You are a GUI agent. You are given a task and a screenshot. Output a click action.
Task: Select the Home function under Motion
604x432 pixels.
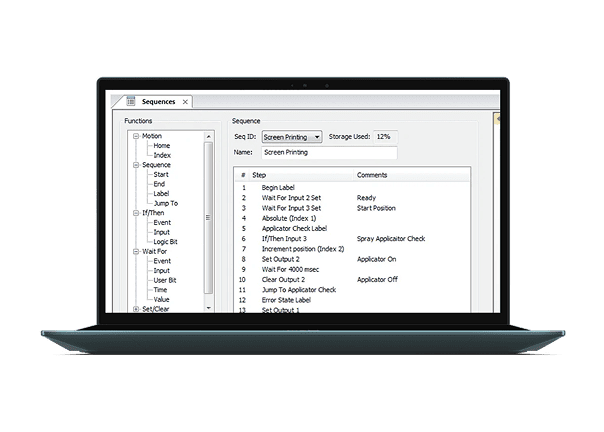click(x=161, y=146)
